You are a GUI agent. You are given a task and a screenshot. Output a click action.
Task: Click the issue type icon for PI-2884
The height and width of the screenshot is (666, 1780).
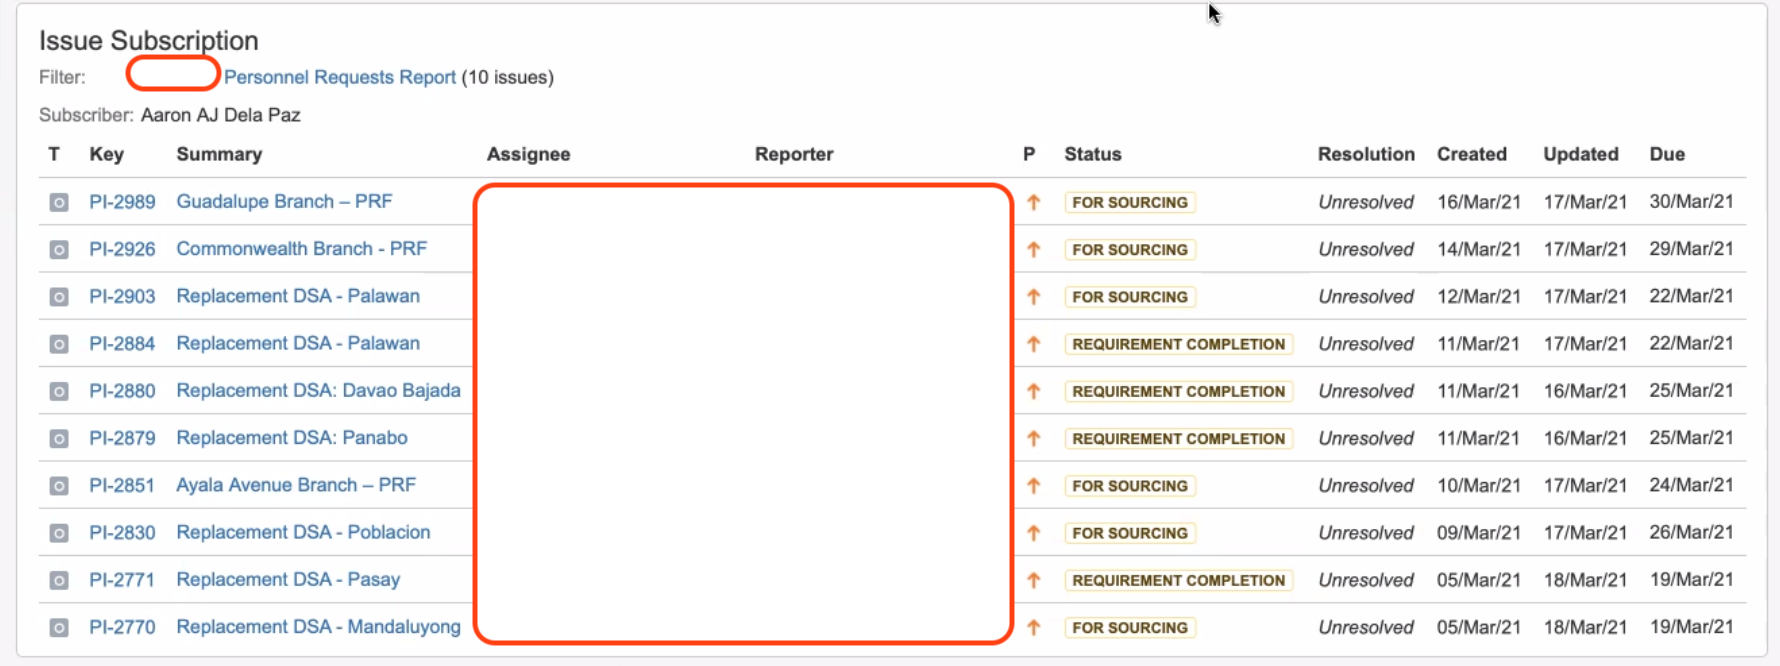click(x=59, y=345)
